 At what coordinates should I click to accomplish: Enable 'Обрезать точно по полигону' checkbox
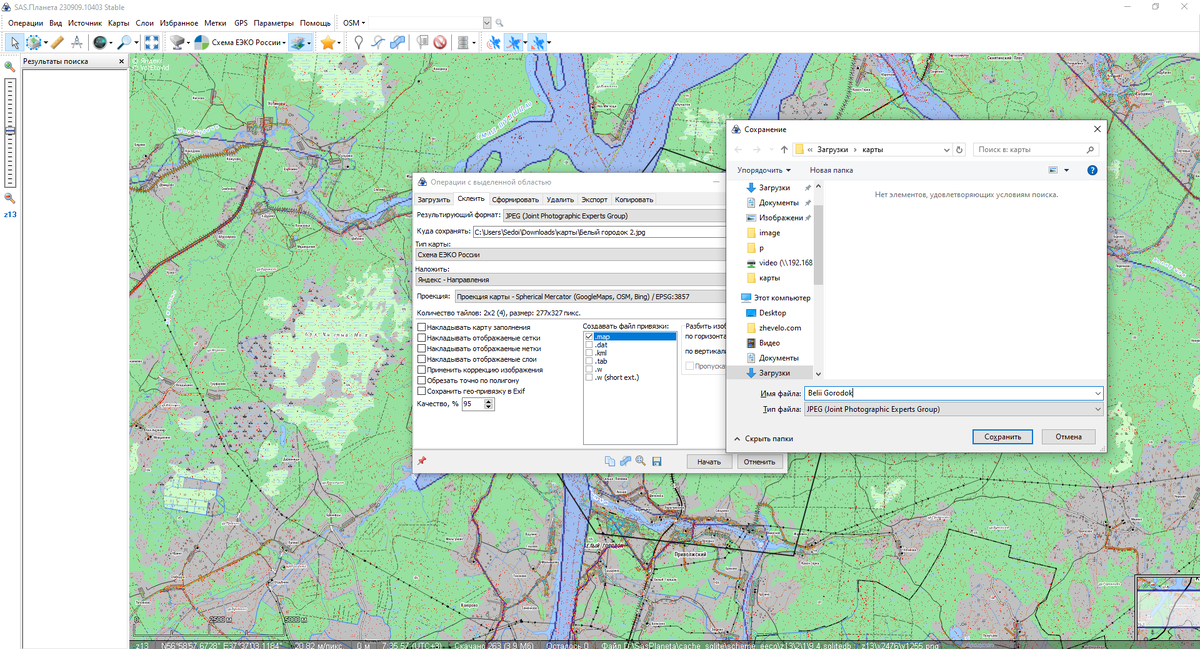point(421,381)
